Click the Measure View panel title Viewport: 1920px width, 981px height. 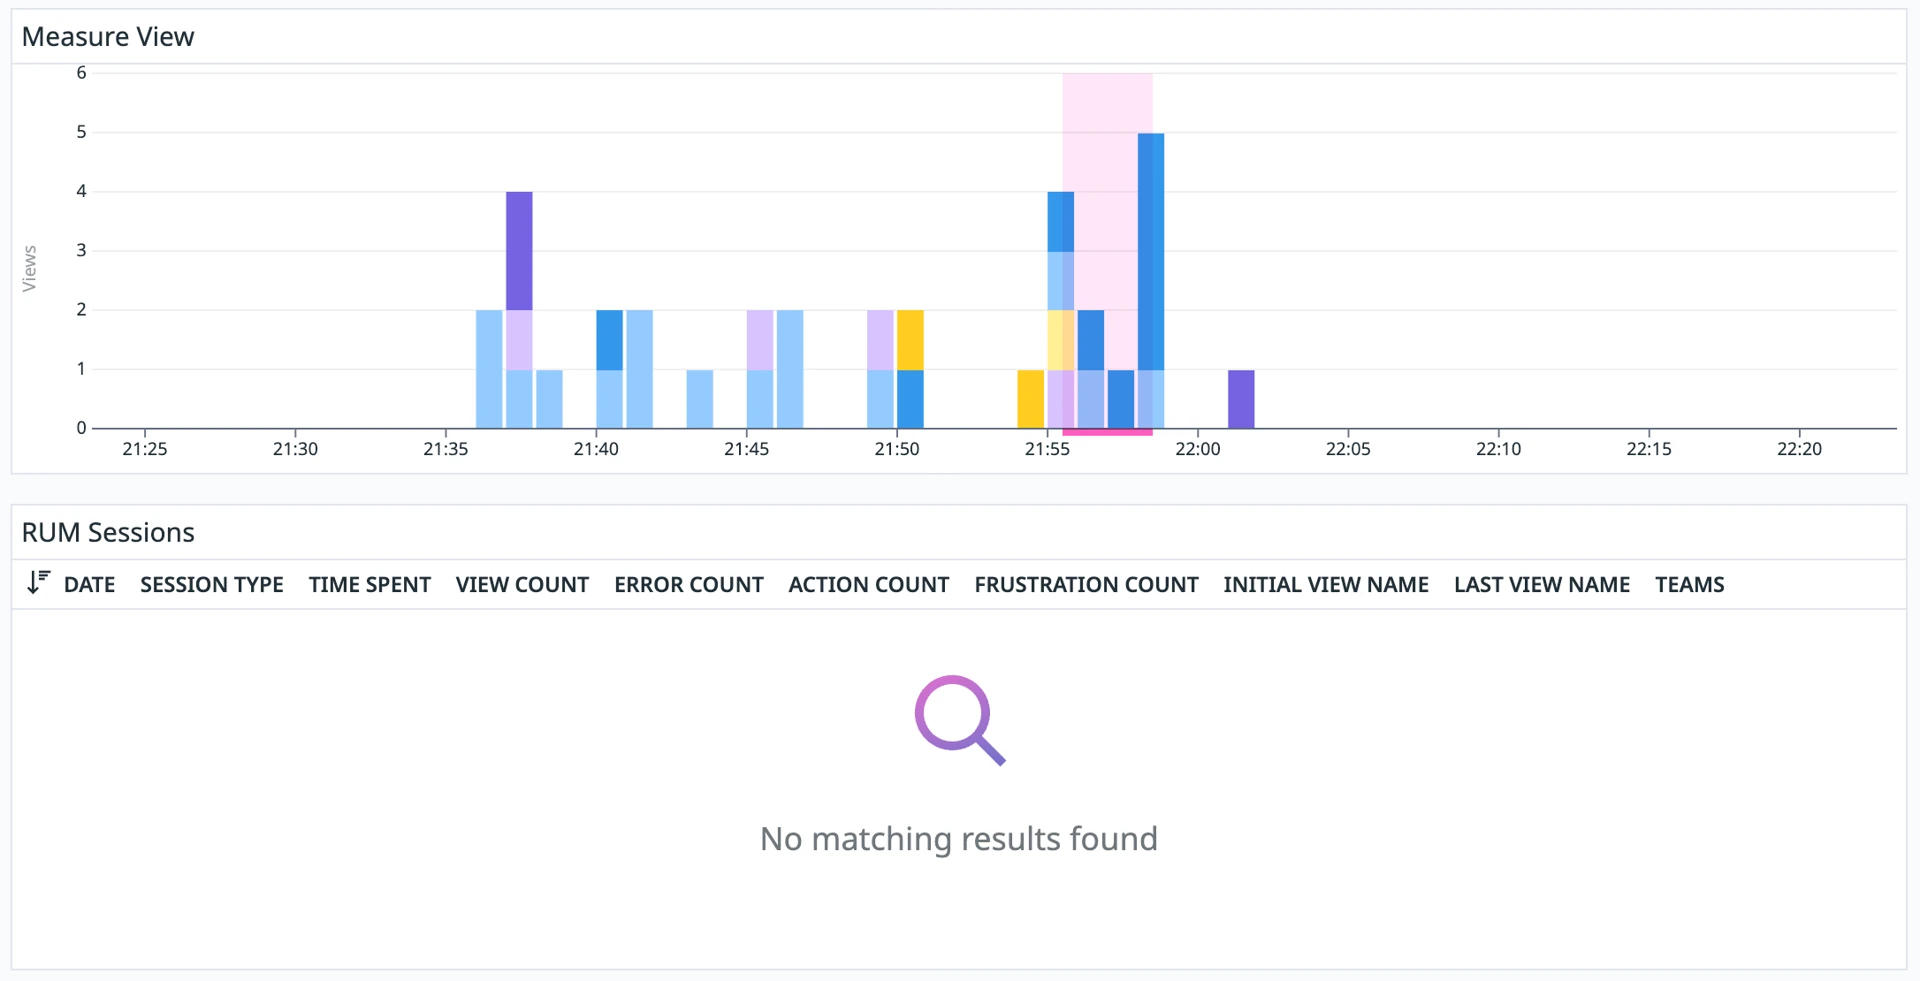click(108, 37)
